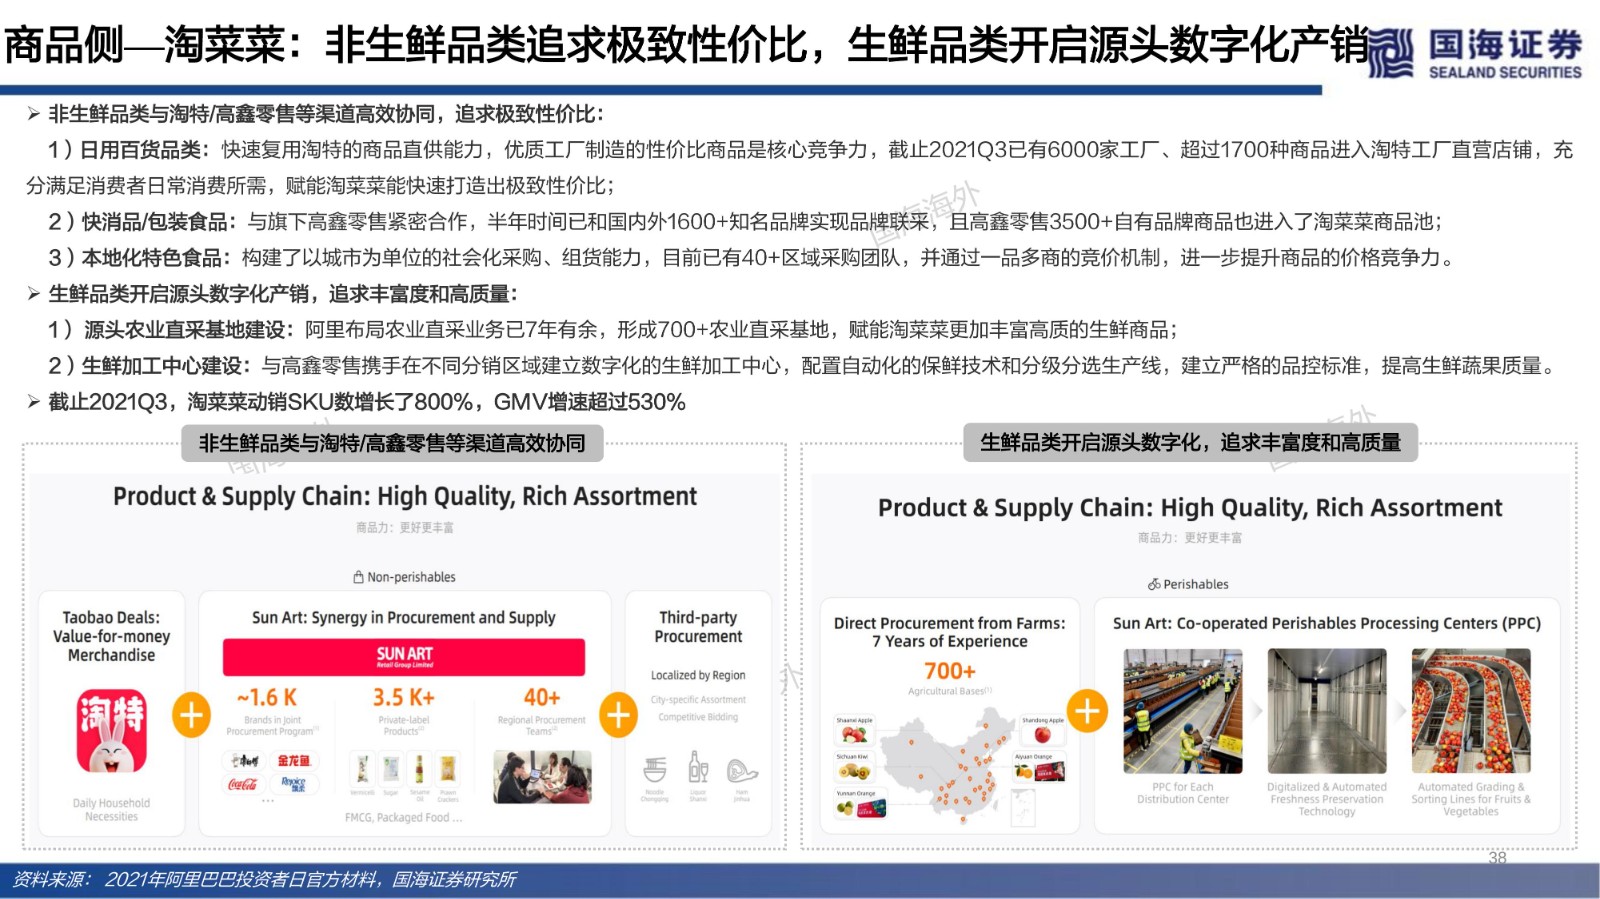This screenshot has width=1600, height=899.
Task: Click the '700+' agricultural bases figure
Action: tap(949, 671)
